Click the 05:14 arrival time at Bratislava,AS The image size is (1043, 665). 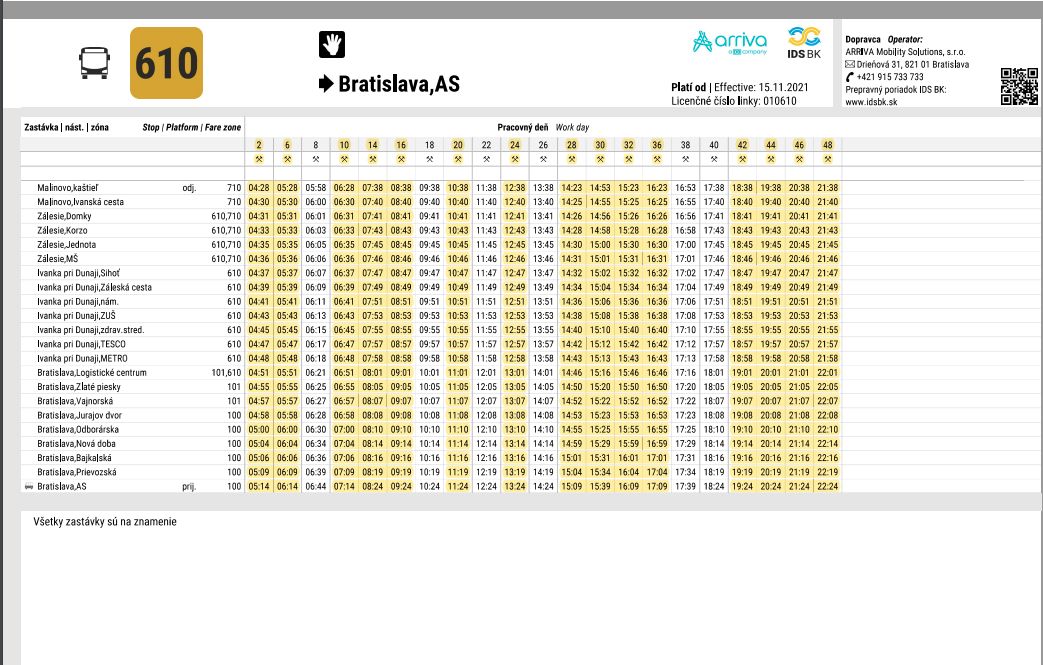coord(259,487)
